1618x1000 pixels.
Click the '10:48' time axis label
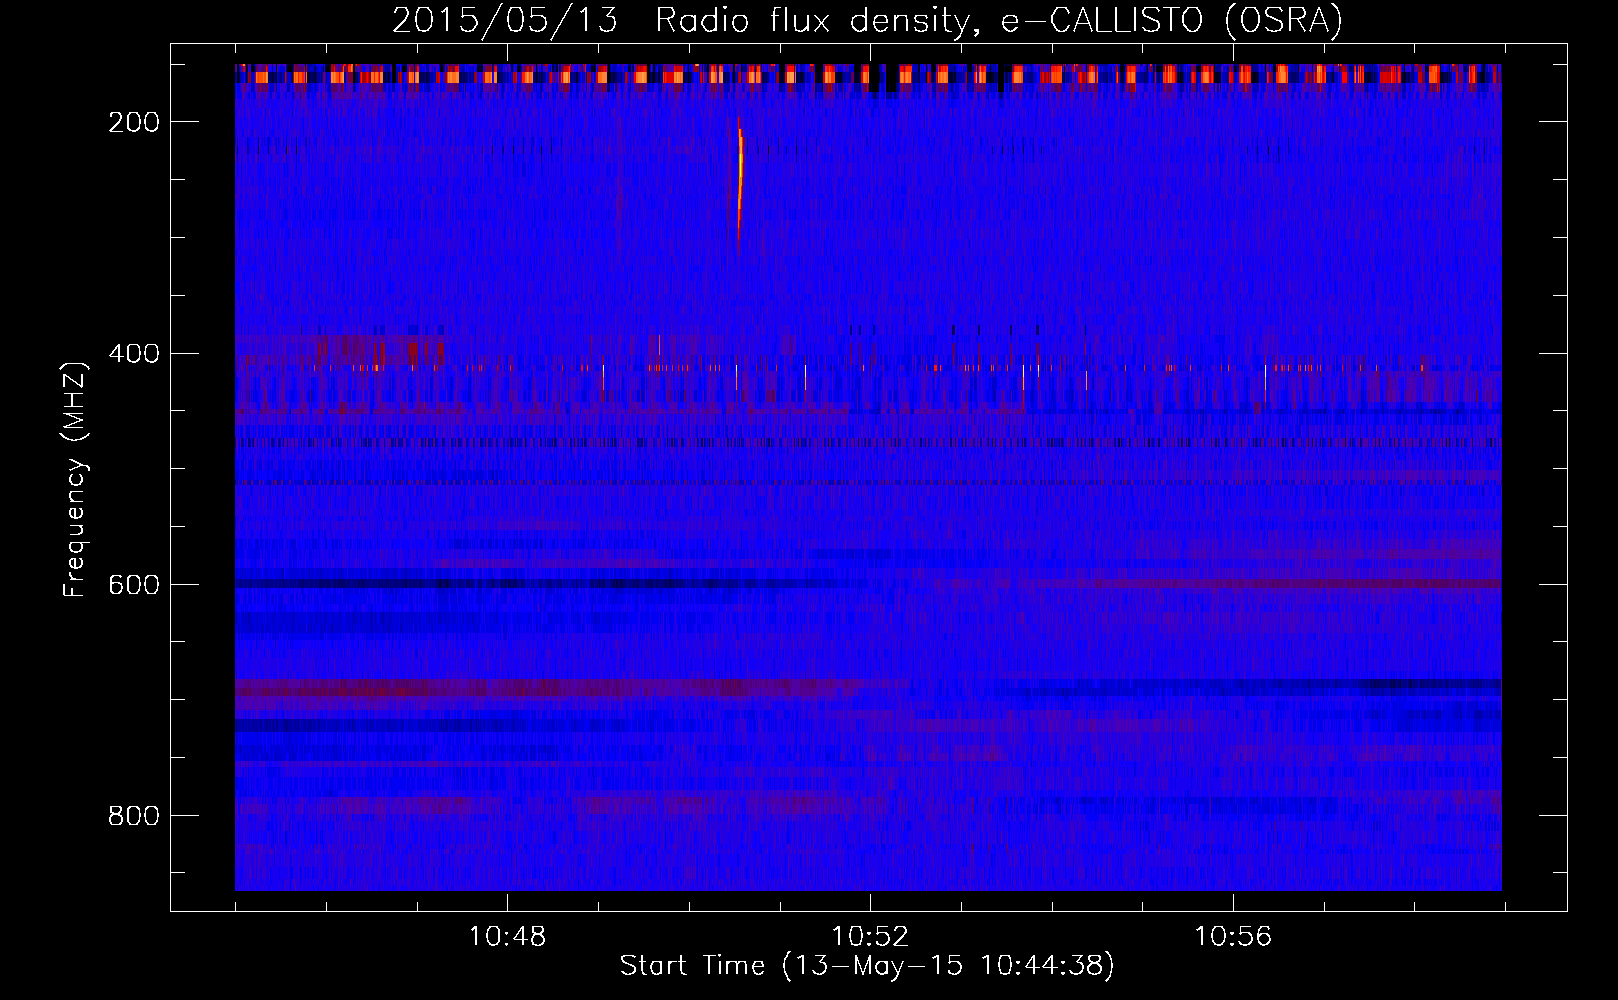pyautogui.click(x=507, y=936)
